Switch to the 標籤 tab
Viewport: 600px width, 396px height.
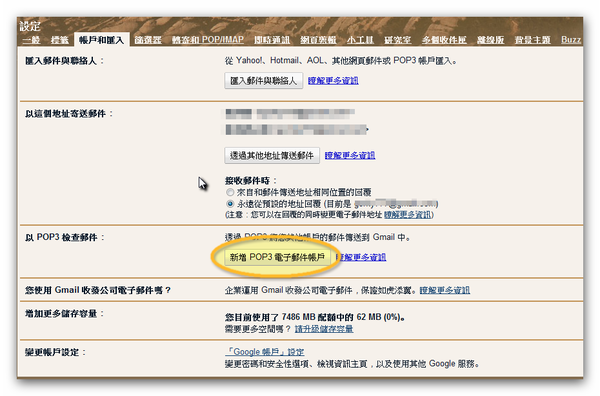tap(60, 40)
